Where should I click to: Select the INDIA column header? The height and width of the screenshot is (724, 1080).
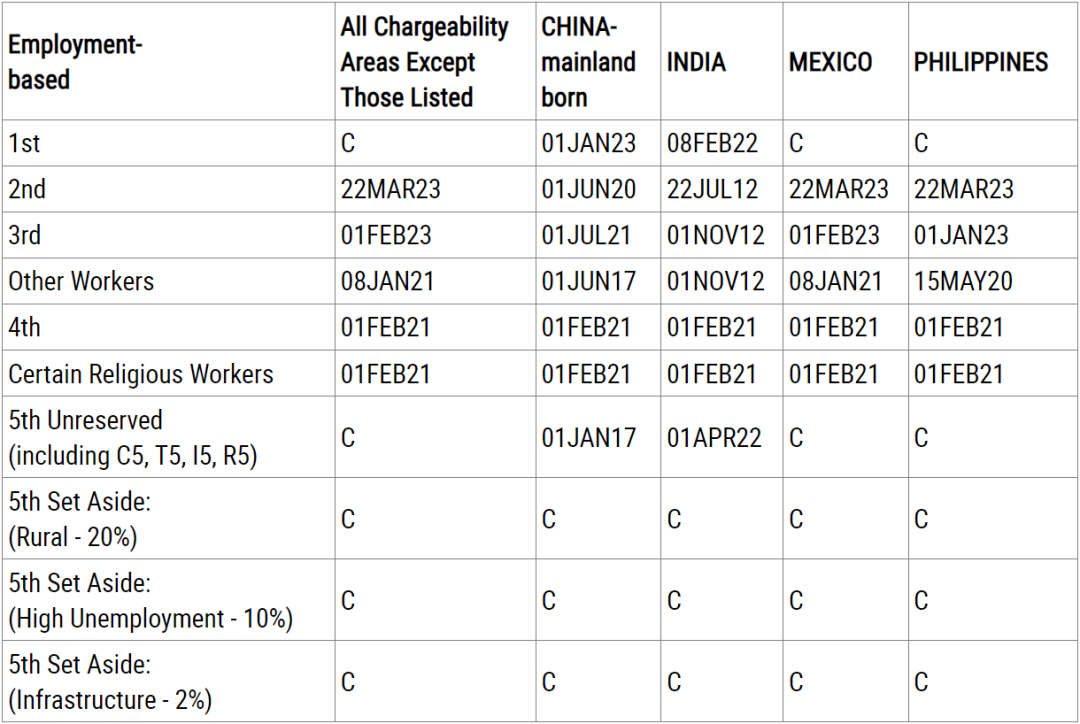coord(696,62)
